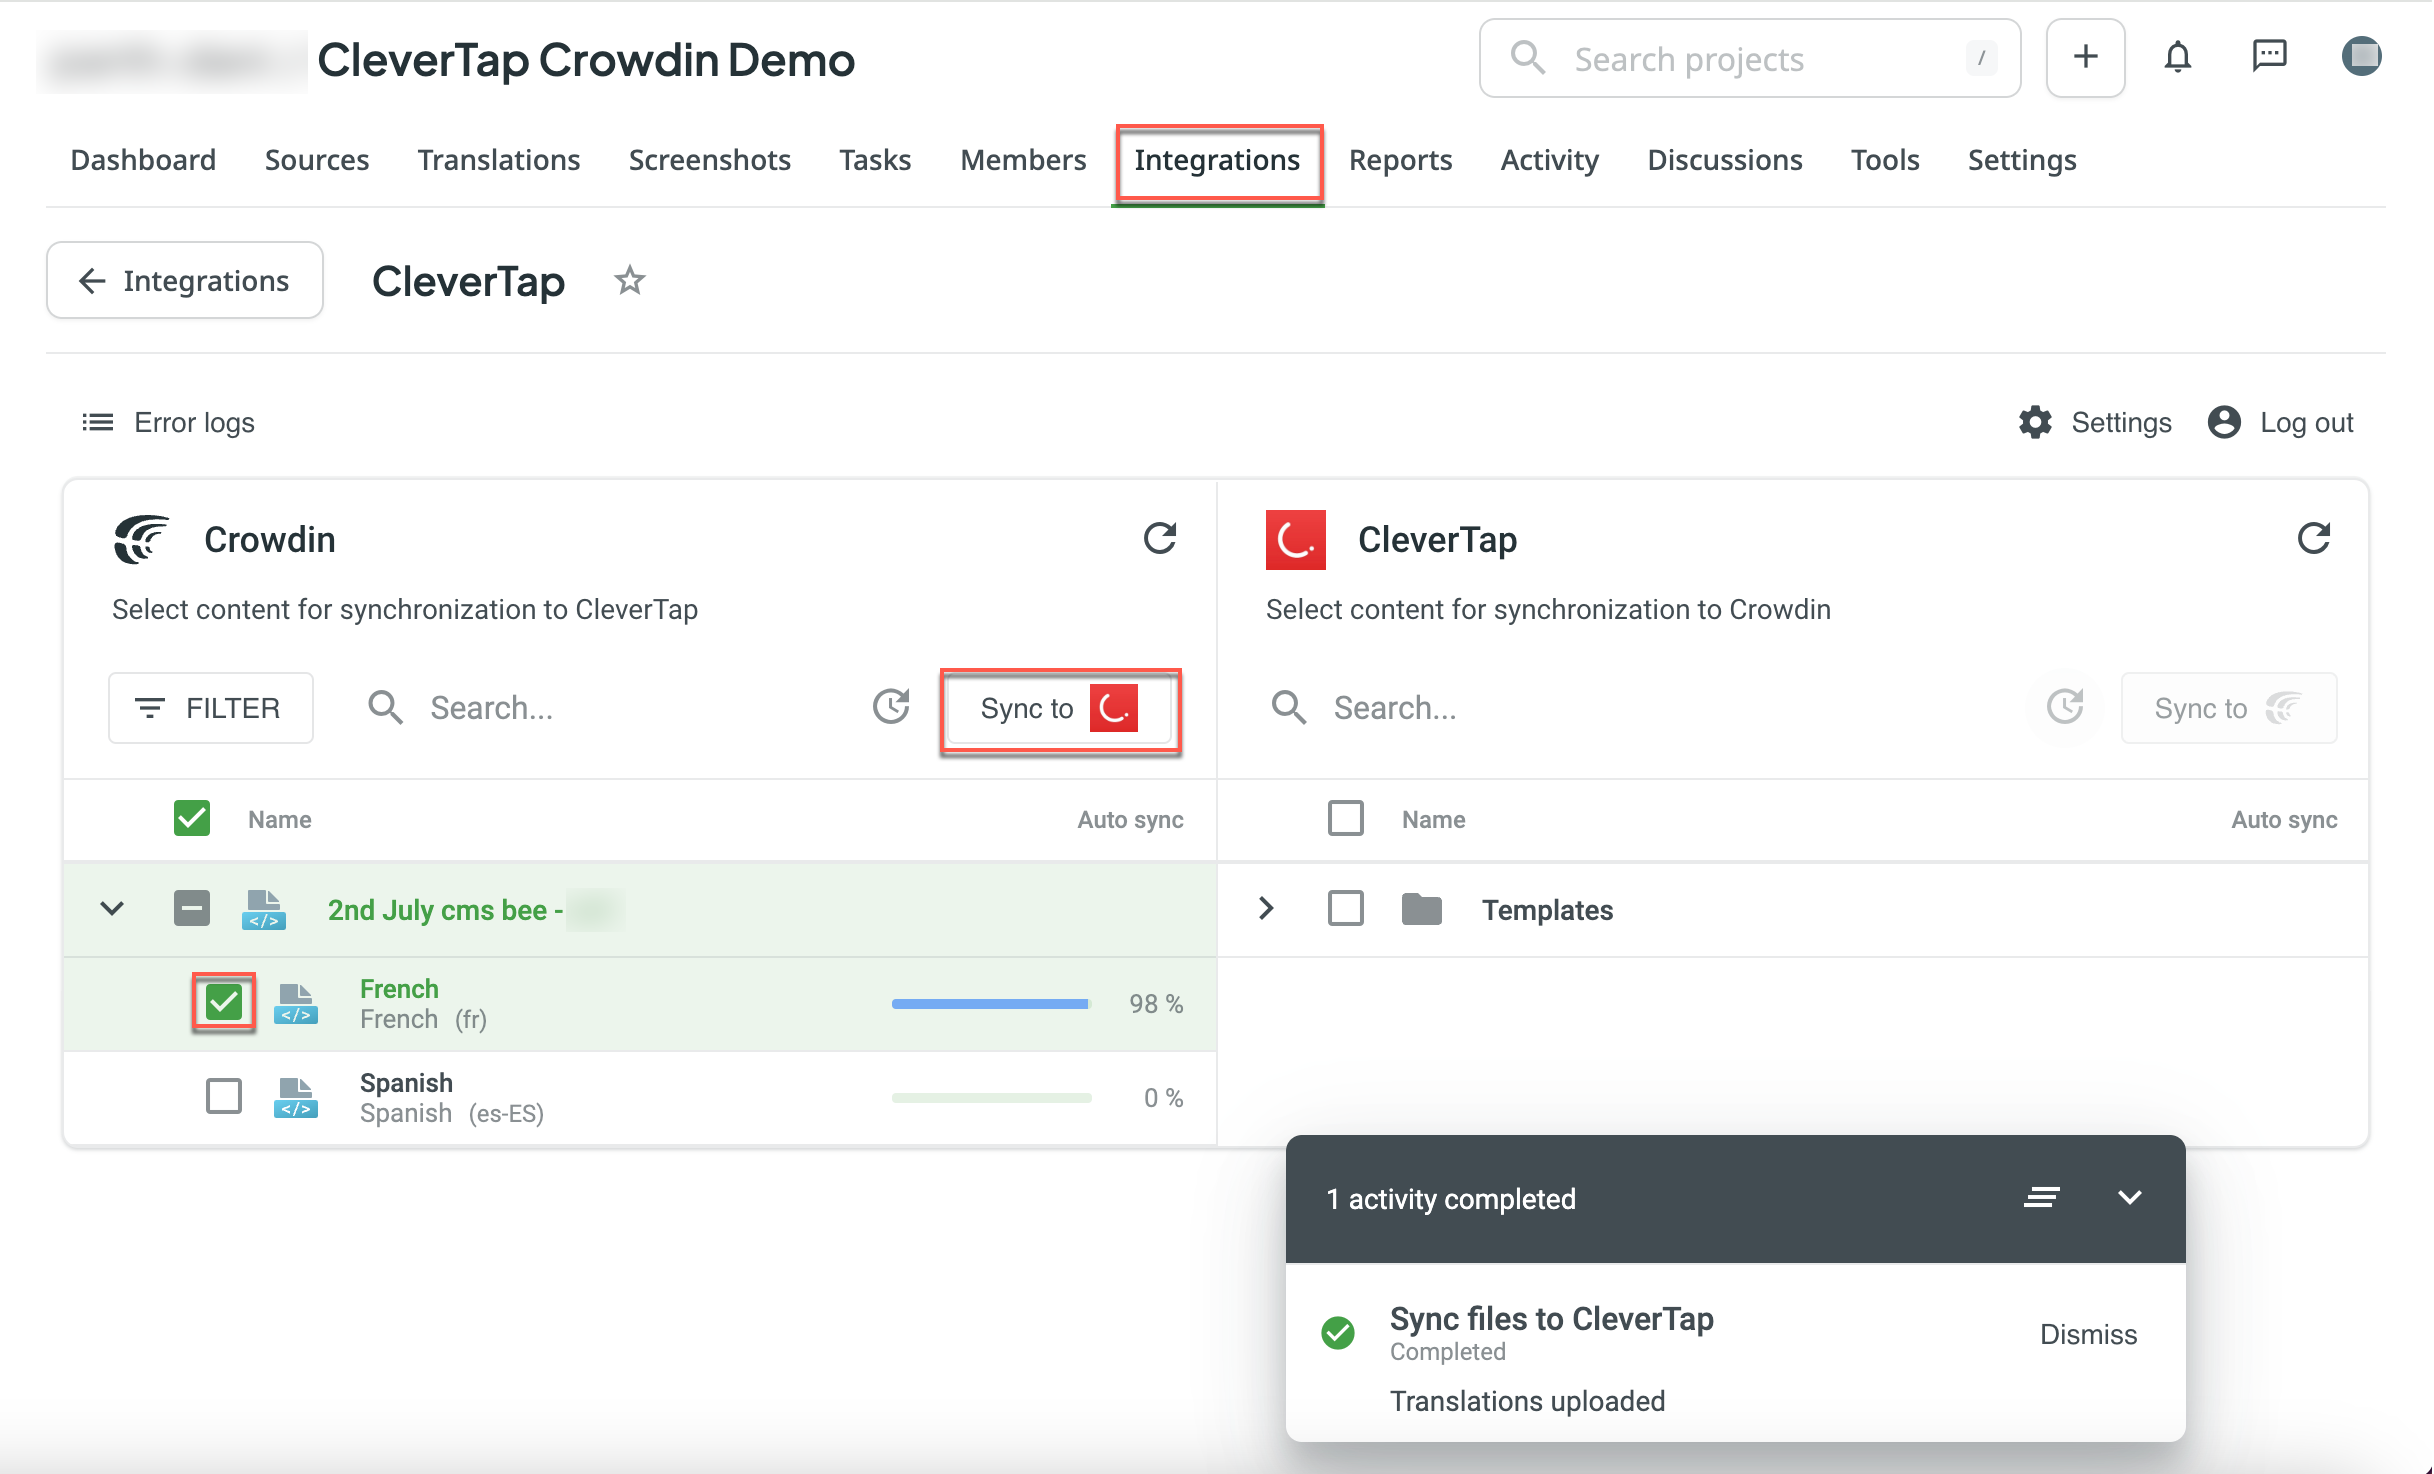Viewport: 2434px width, 1474px height.
Task: Click Sync to CleverTap button
Action: click(x=1059, y=708)
